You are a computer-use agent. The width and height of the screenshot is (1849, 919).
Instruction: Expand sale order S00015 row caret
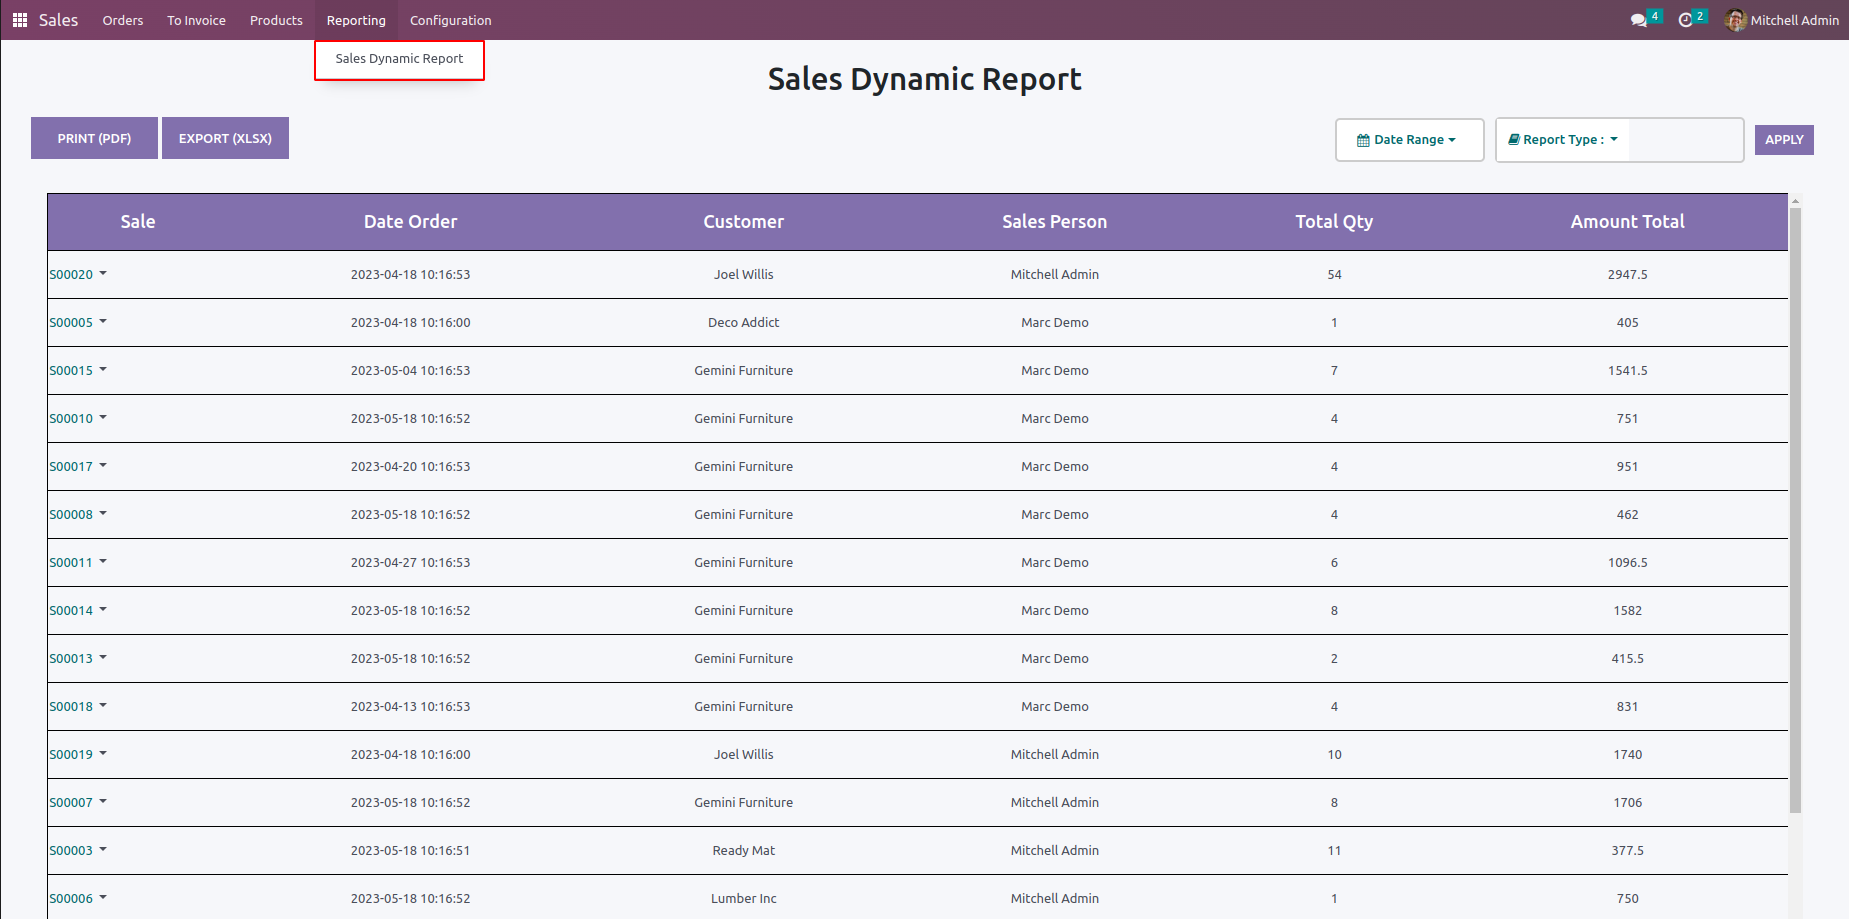coord(103,370)
